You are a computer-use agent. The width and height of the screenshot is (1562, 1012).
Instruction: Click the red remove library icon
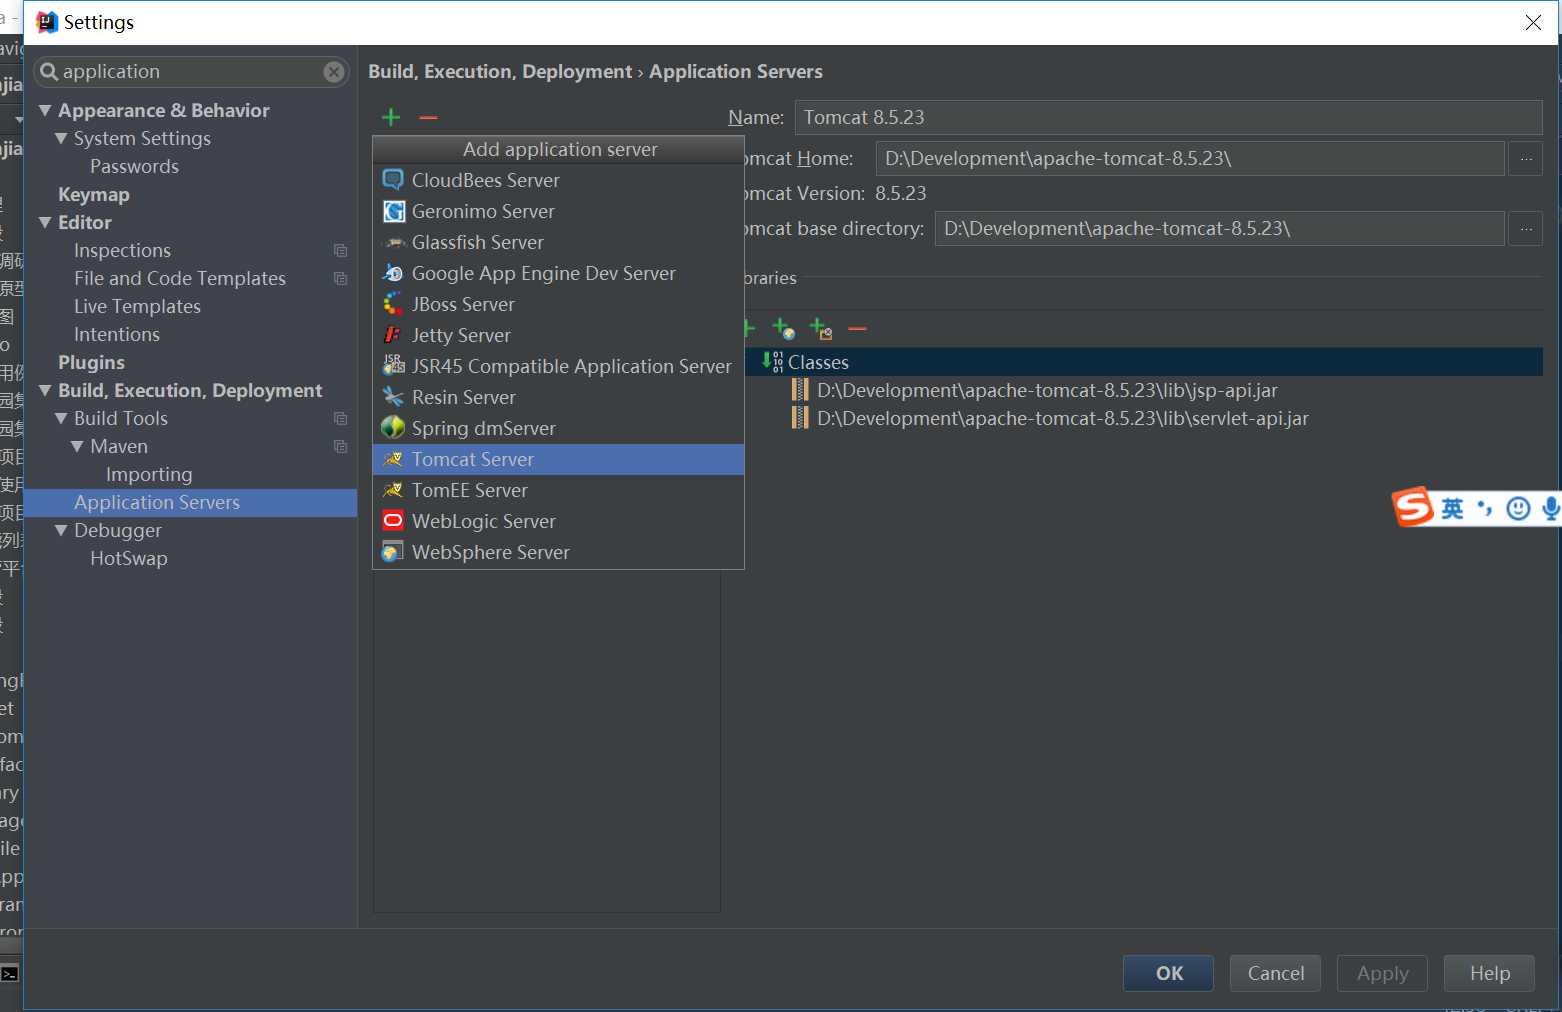(x=857, y=328)
